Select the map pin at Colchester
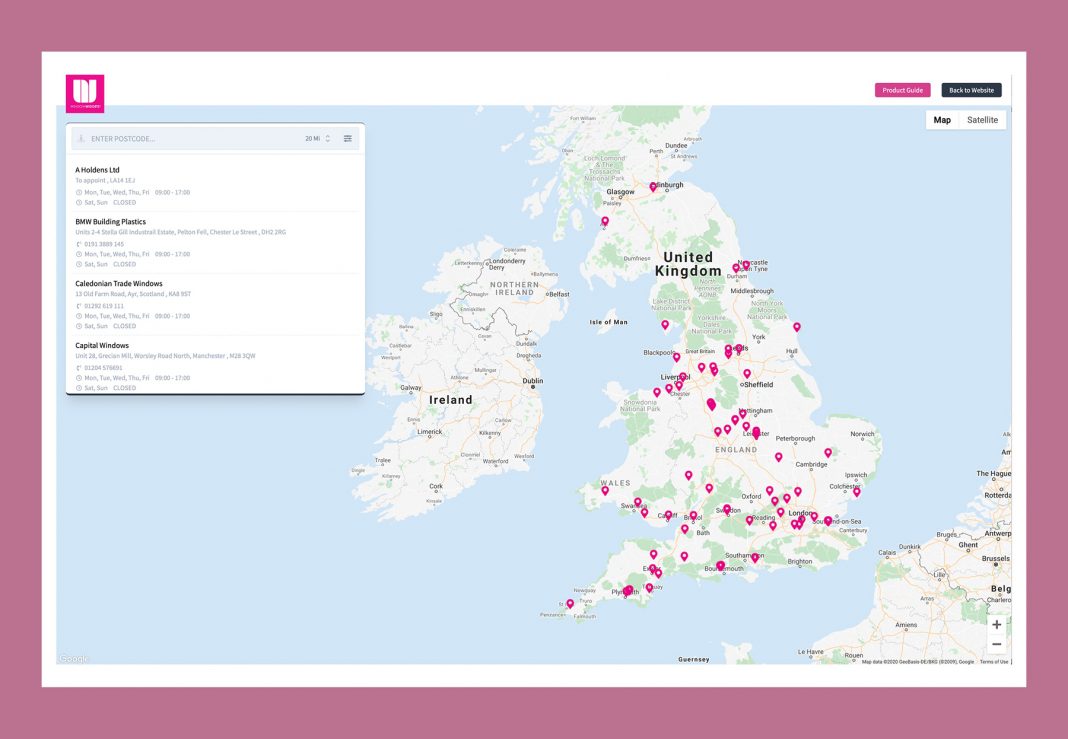 coord(857,491)
